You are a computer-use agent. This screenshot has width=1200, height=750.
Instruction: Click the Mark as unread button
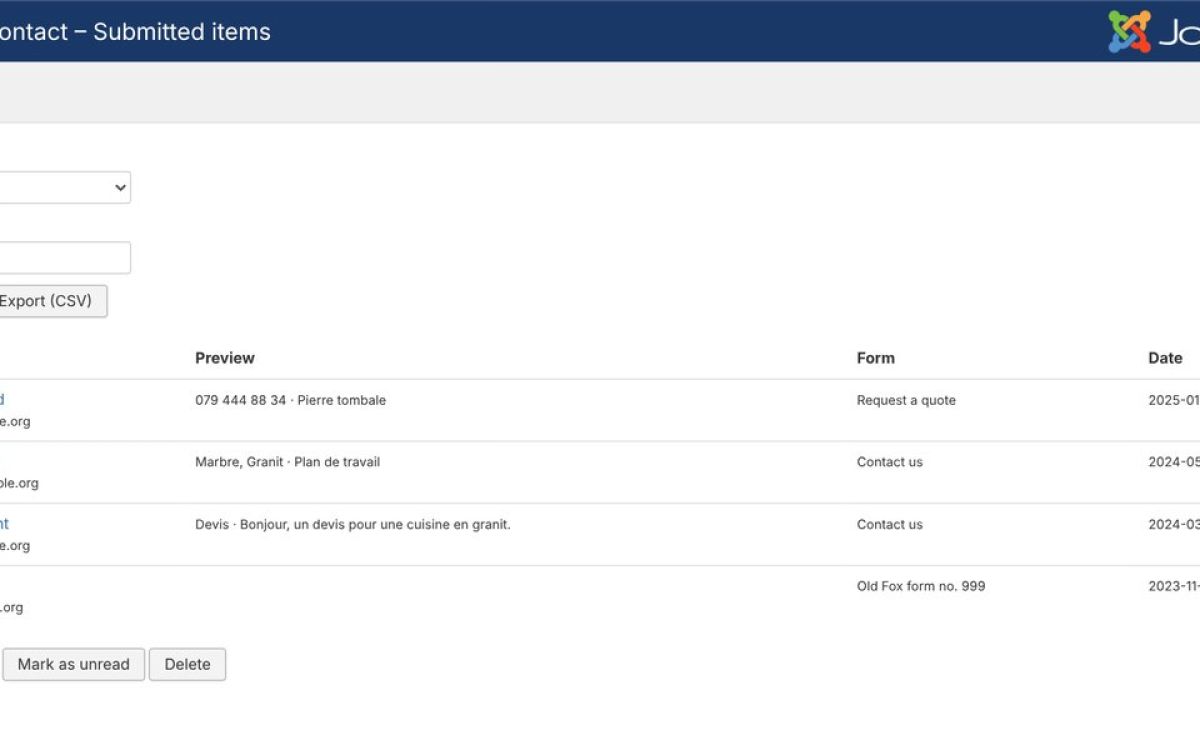click(x=74, y=664)
